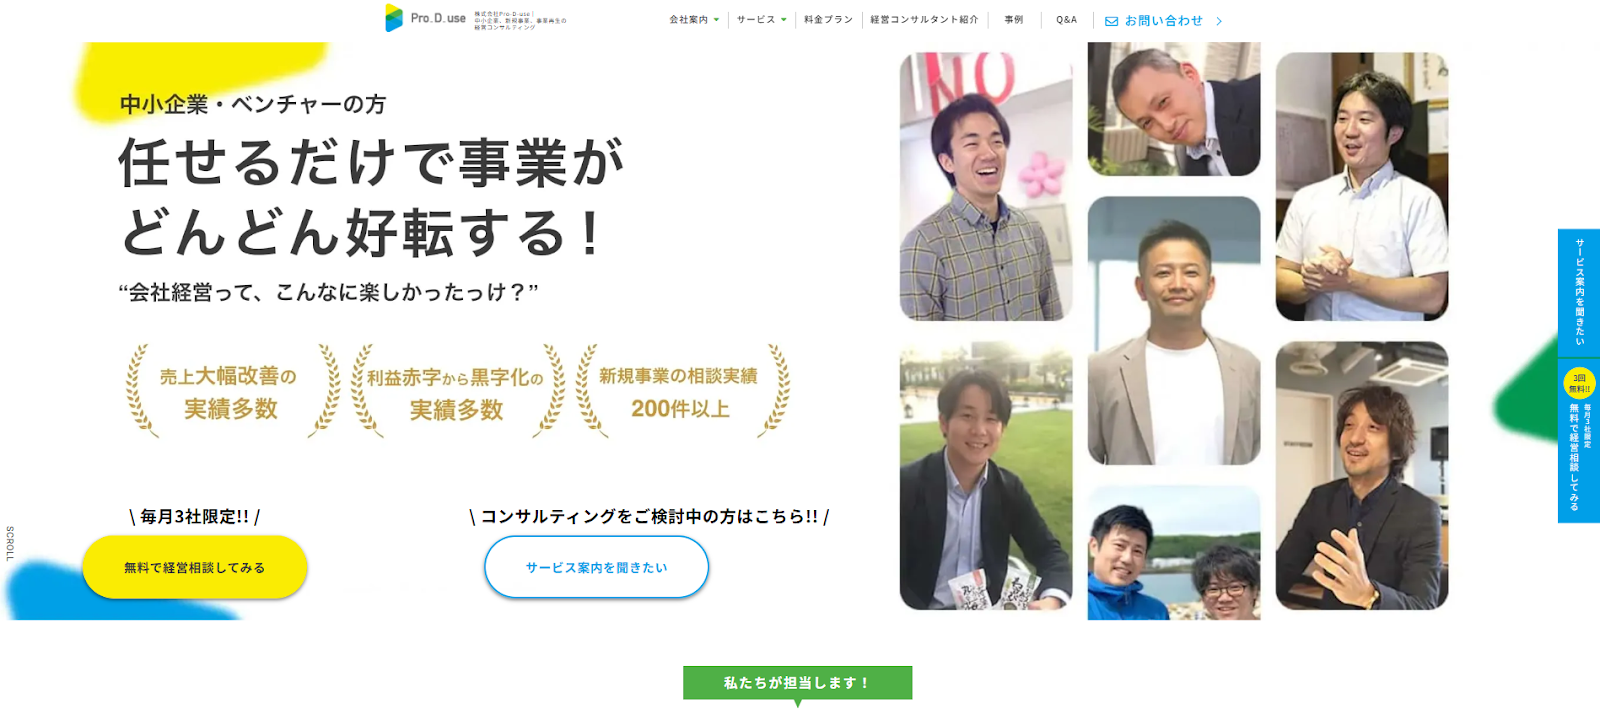
Task: Open the side tab サービス案内を聞きたい
Action: click(x=1579, y=293)
